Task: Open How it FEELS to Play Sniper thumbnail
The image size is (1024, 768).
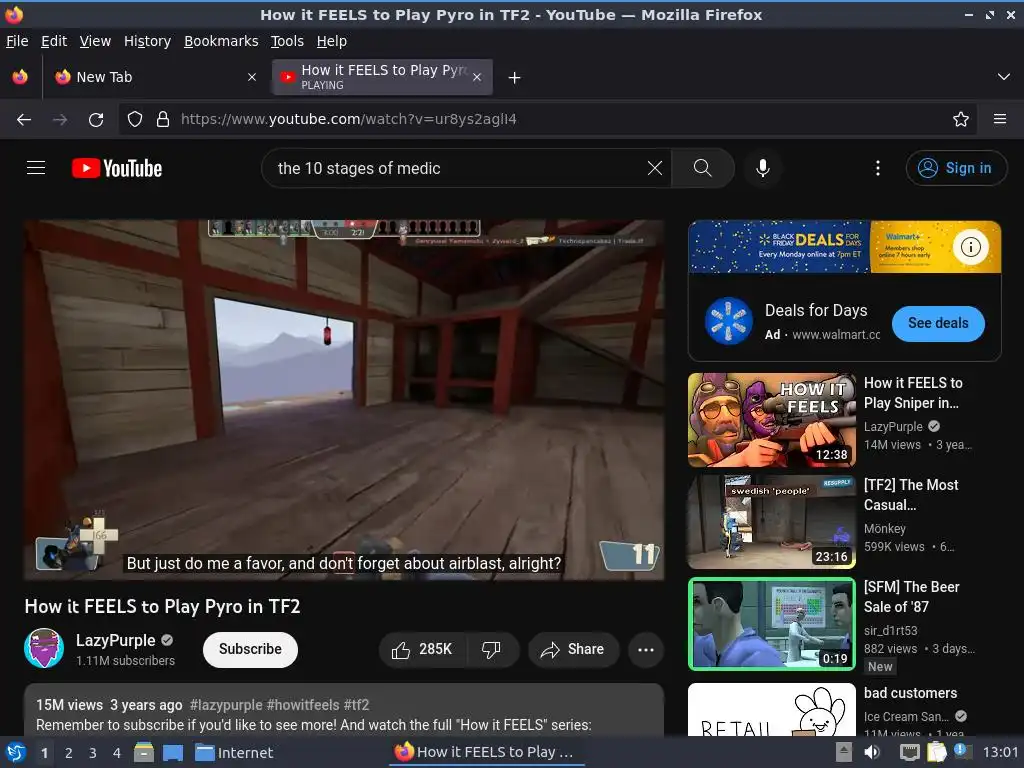Action: 771,420
